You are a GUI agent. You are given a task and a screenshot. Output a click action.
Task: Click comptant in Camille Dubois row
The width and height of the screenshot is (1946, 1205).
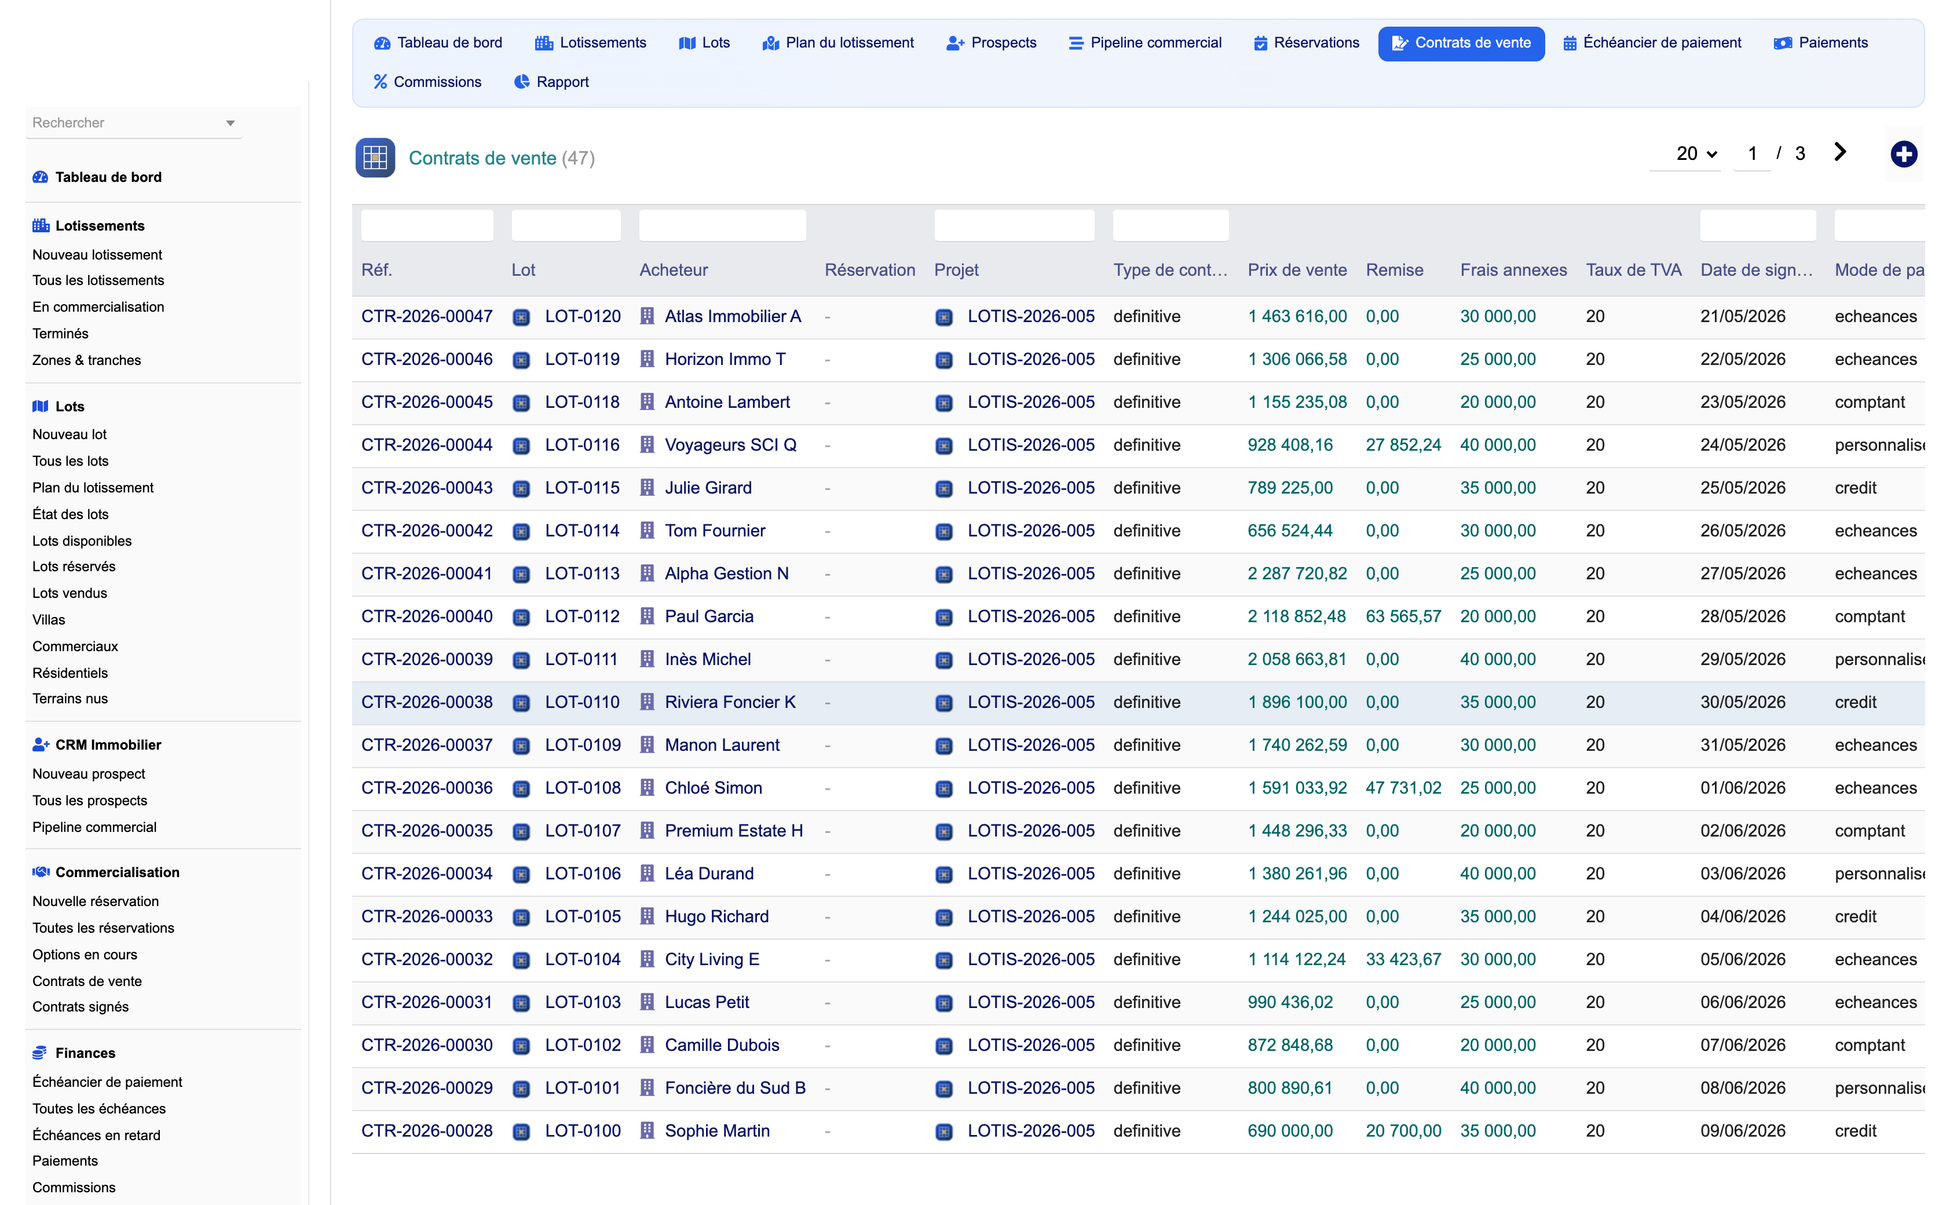point(1869,1045)
